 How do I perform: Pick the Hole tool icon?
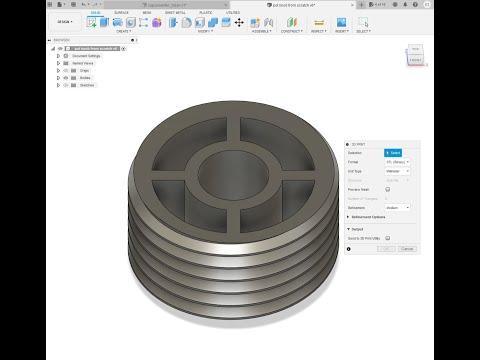click(x=131, y=22)
